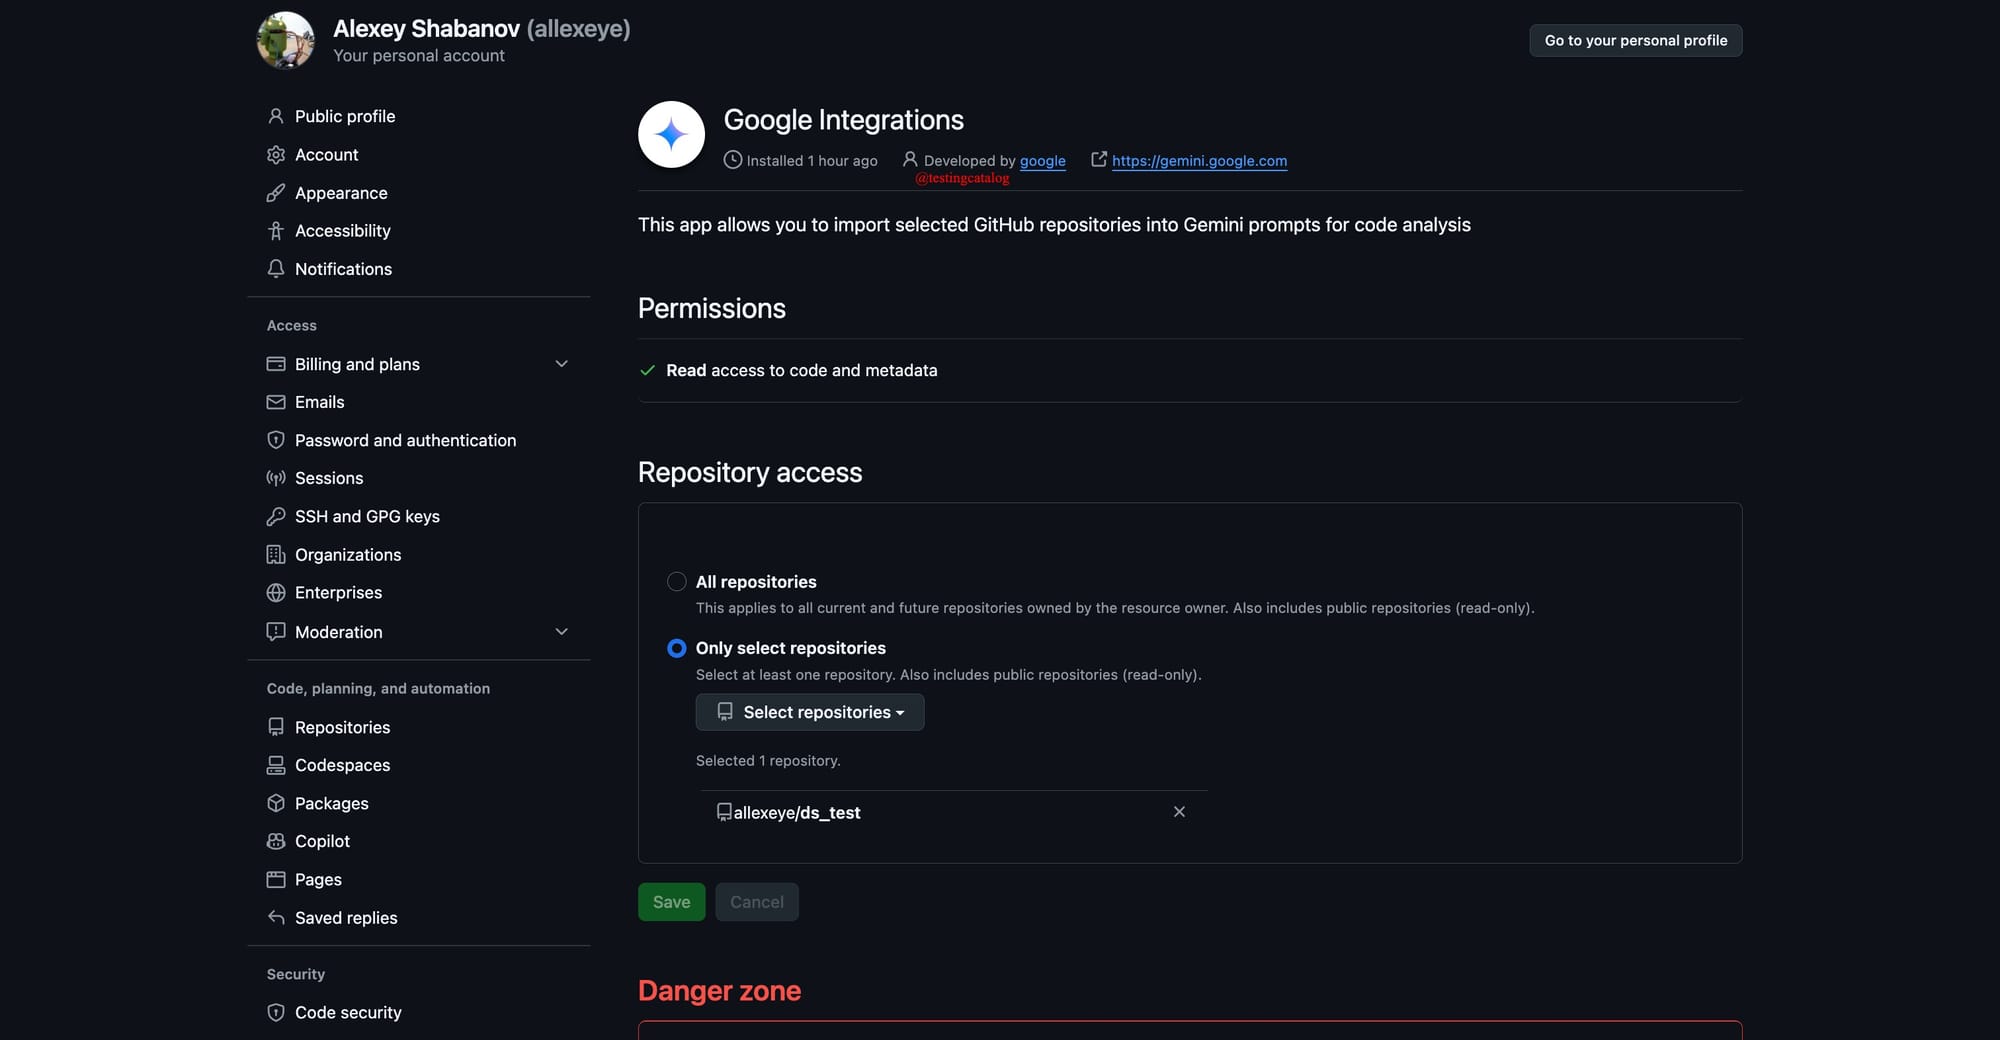
Task: Click the user profile avatar picture
Action: (x=286, y=40)
